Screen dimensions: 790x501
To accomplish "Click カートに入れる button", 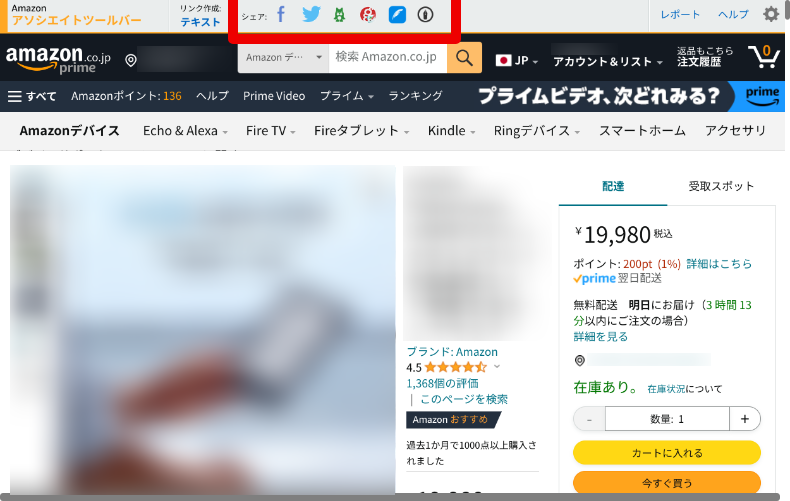I will (x=667, y=453).
